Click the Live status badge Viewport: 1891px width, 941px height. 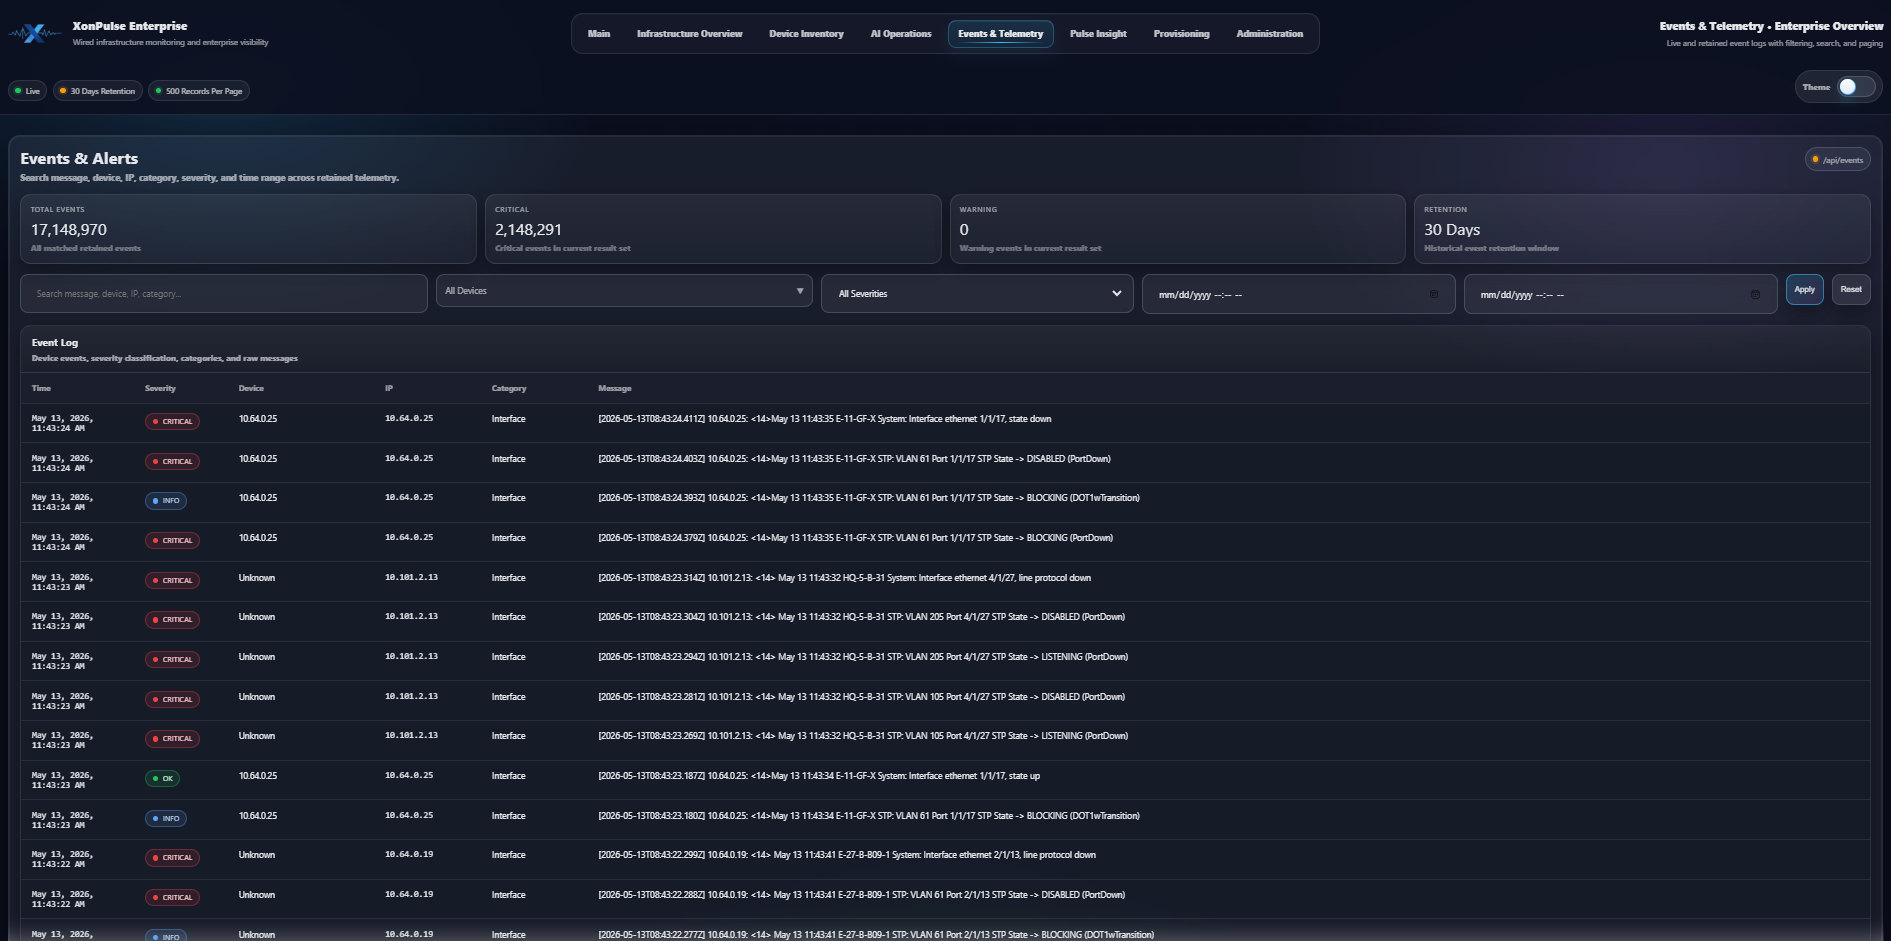click(28, 91)
